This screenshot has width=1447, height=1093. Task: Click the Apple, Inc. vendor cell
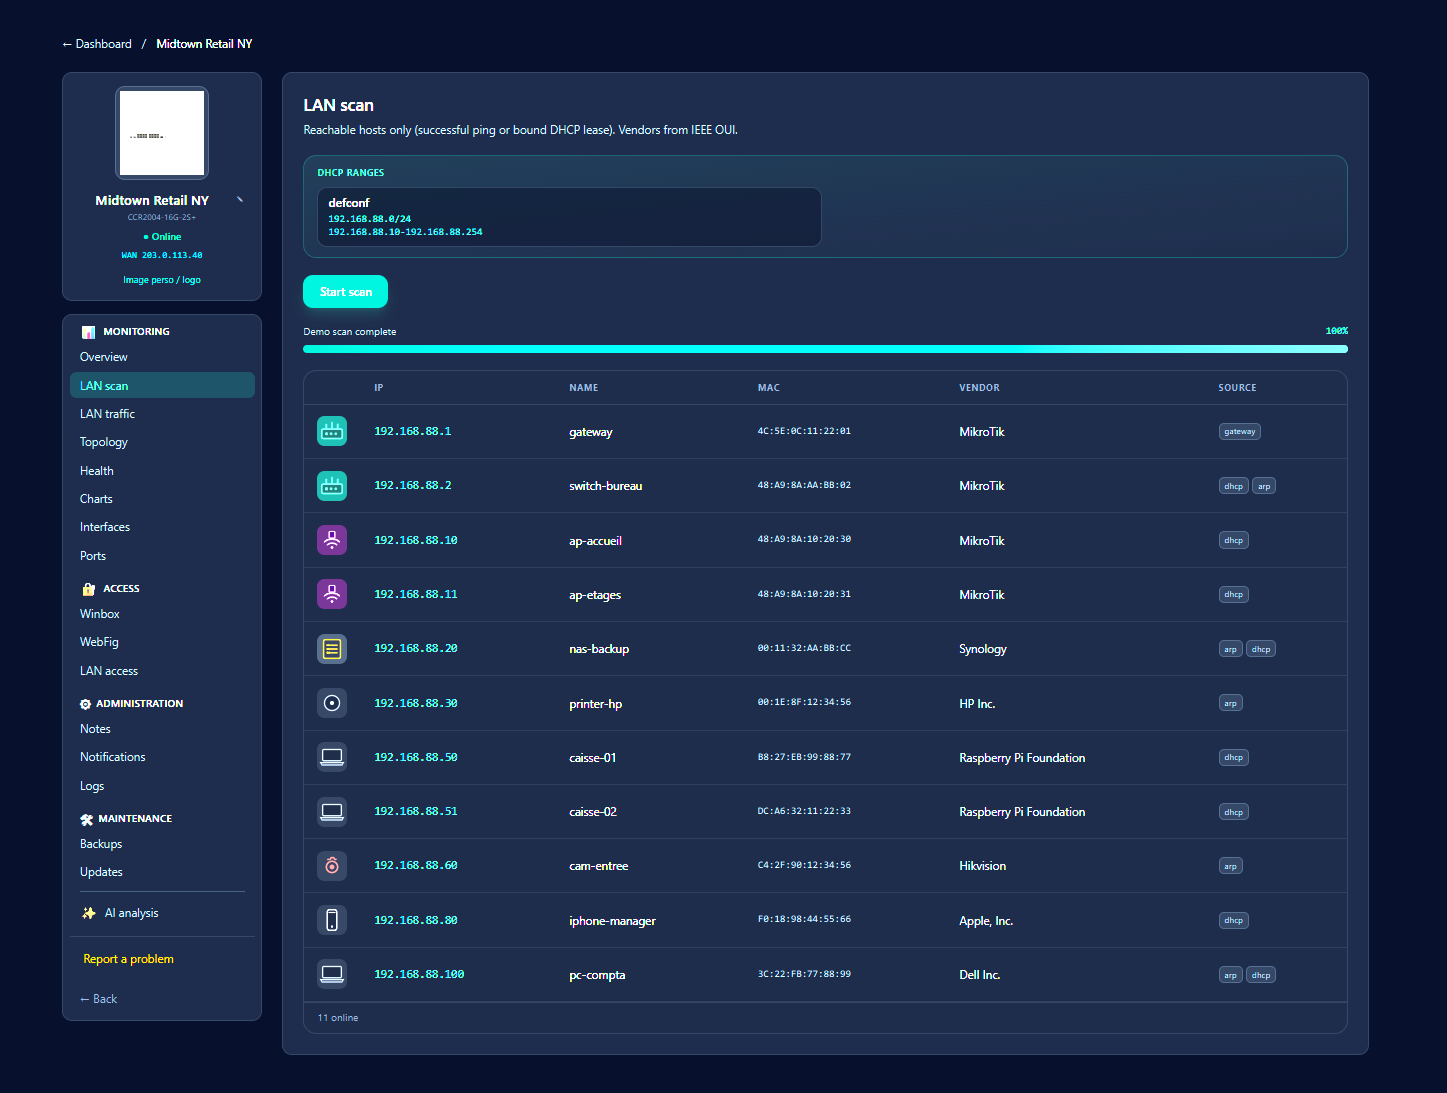986,921
